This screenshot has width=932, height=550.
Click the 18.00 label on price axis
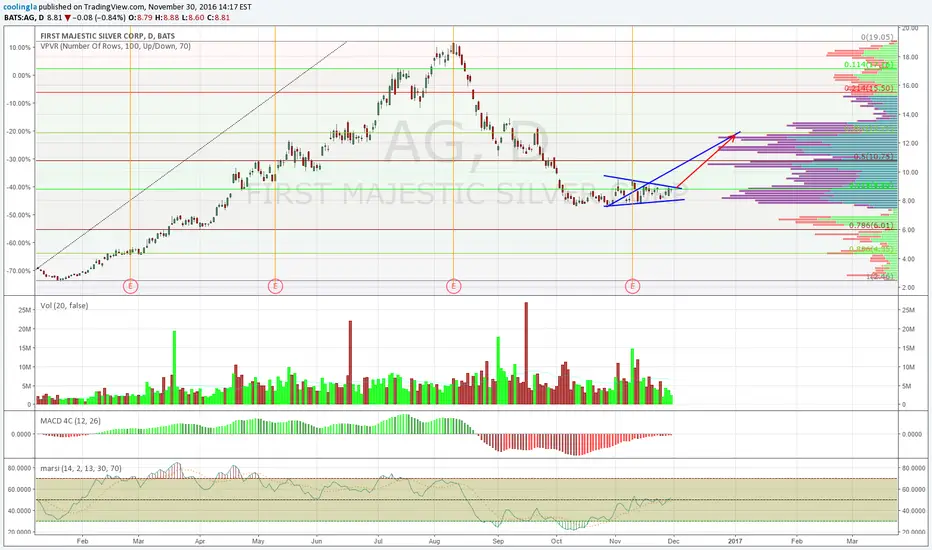tap(910, 57)
